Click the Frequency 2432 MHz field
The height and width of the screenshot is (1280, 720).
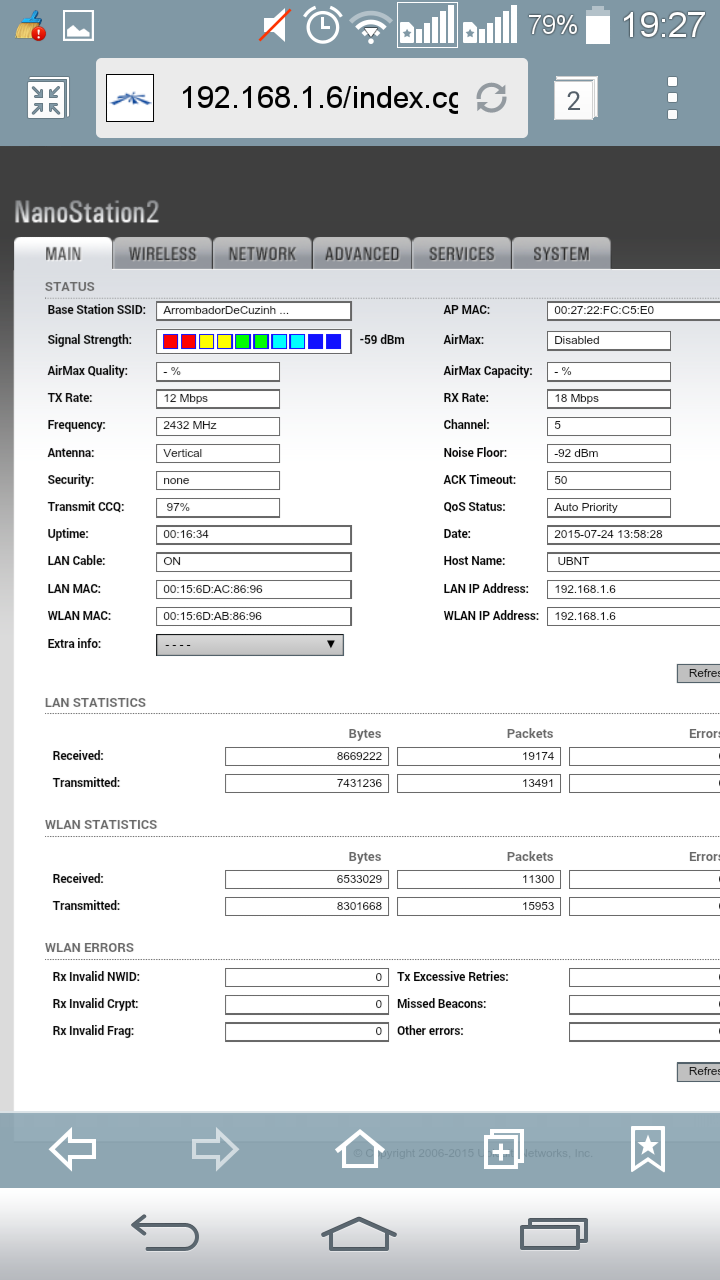(218, 425)
